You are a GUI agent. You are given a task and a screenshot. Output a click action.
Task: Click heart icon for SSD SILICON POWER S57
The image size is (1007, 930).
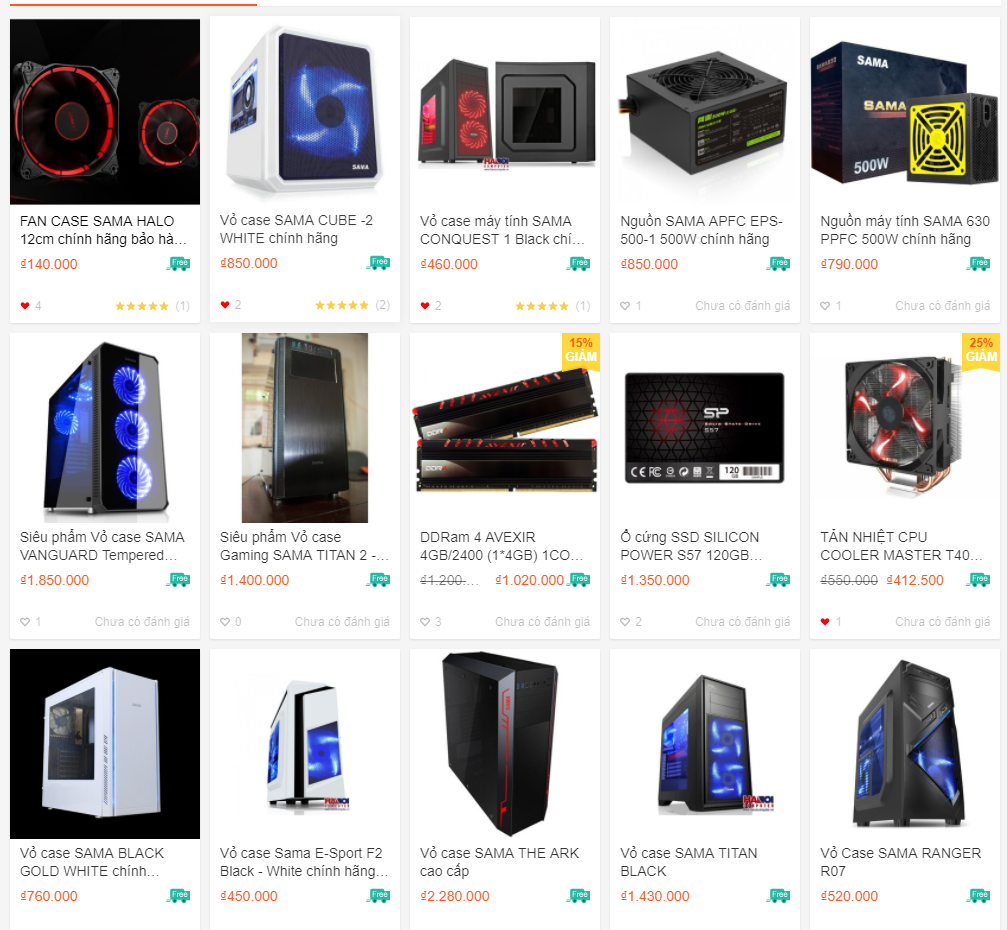click(625, 622)
